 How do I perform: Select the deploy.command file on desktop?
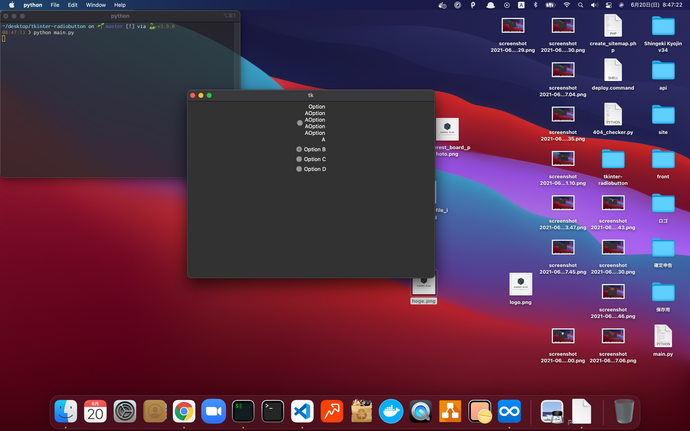tap(613, 74)
